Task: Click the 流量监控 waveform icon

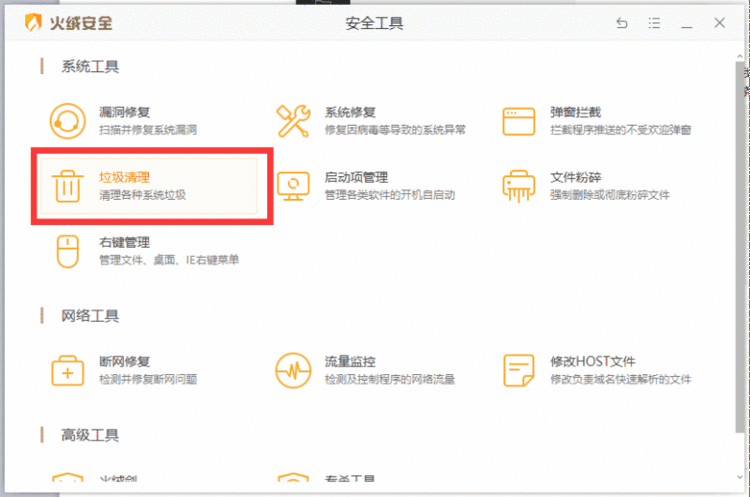Action: 294,370
